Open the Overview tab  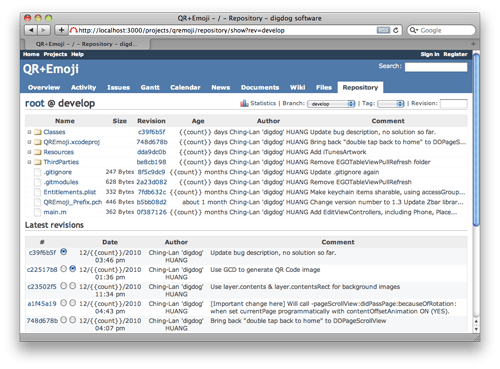click(44, 87)
